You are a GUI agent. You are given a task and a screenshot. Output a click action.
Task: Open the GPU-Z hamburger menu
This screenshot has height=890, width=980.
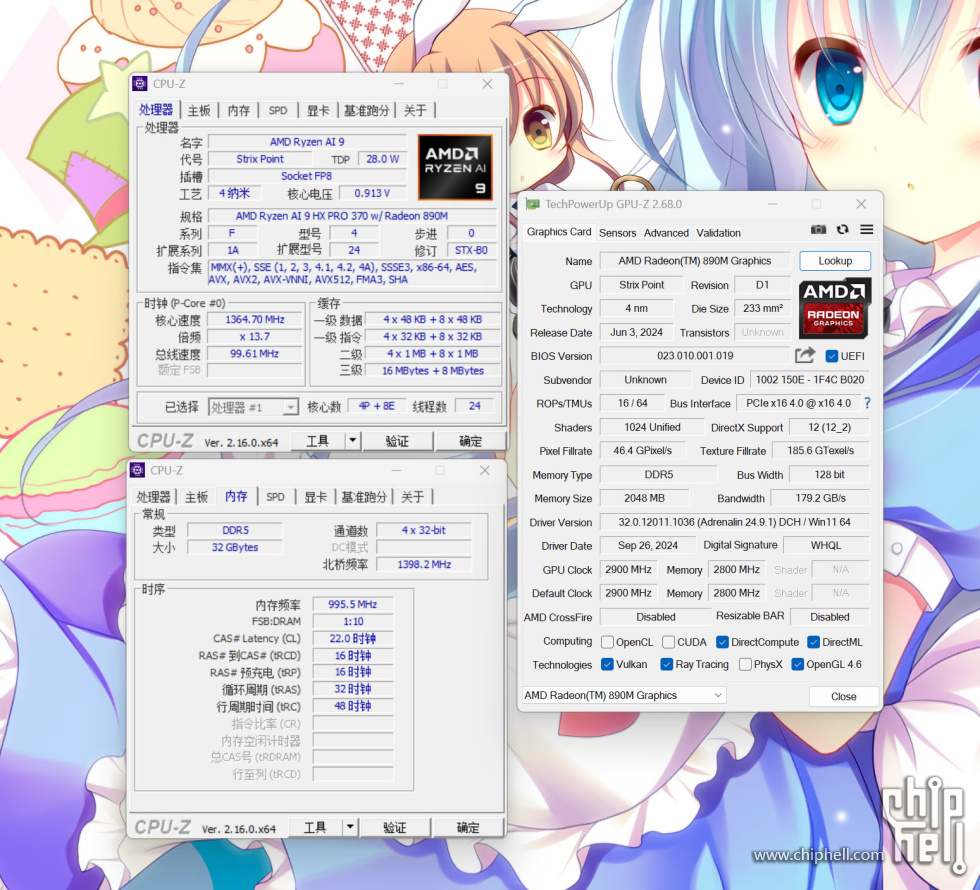866,229
